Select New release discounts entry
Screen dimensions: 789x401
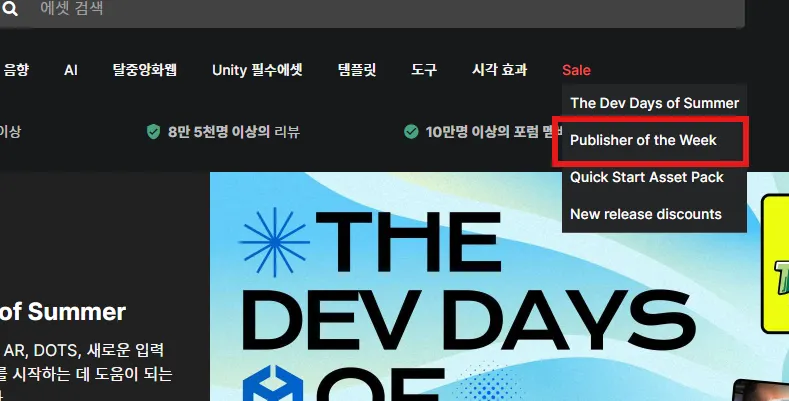(654, 214)
